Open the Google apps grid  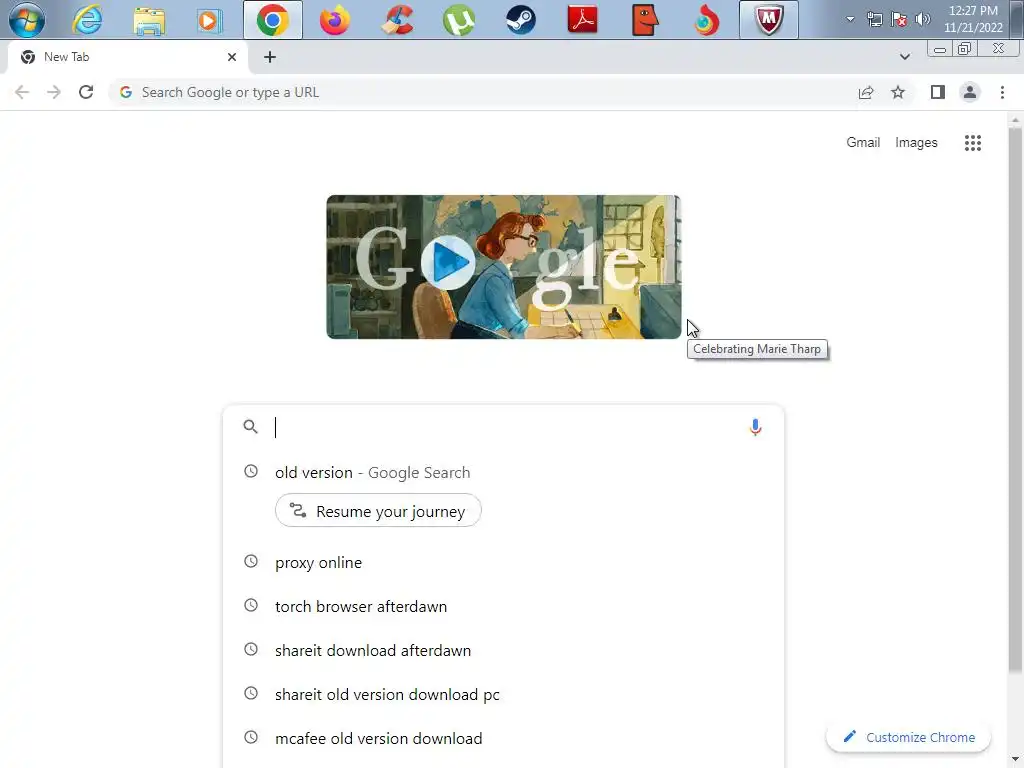point(972,142)
